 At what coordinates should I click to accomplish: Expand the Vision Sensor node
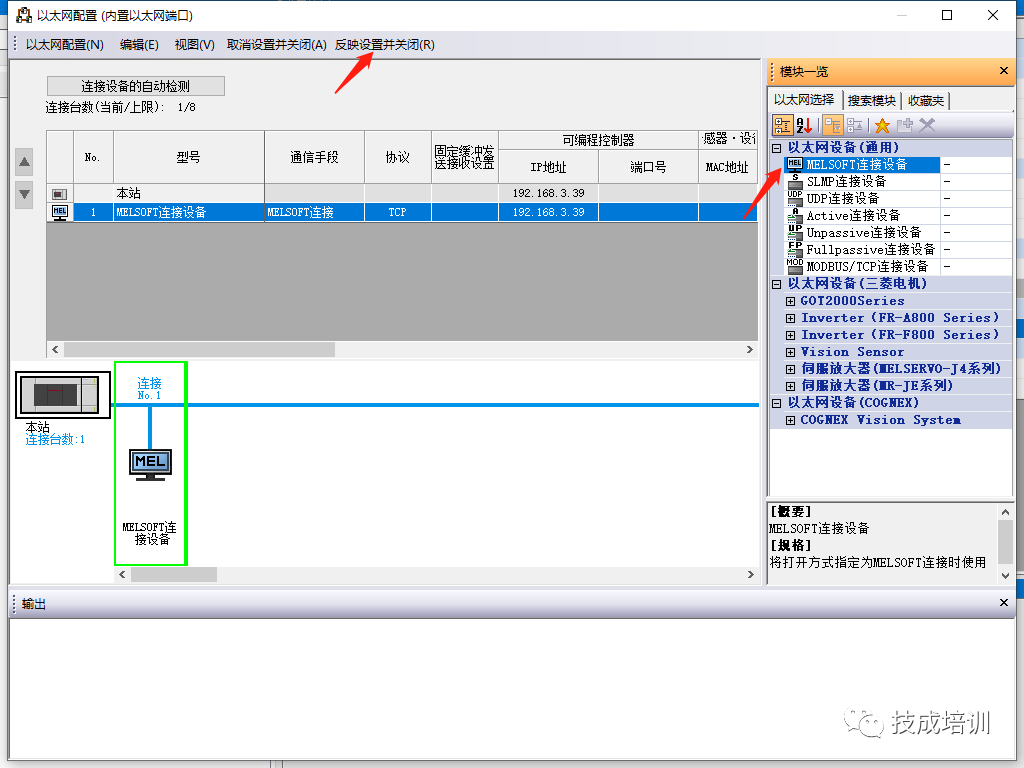point(790,352)
